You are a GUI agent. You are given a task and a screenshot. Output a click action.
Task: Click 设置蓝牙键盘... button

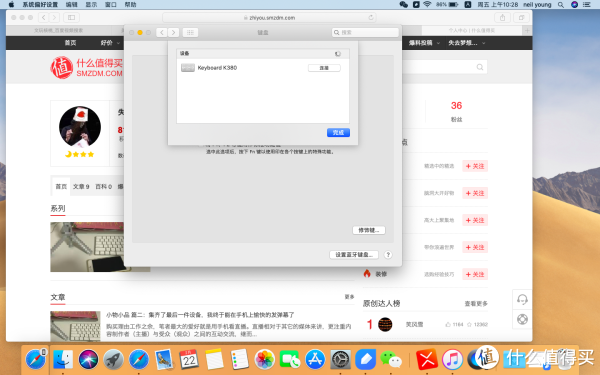pos(354,254)
